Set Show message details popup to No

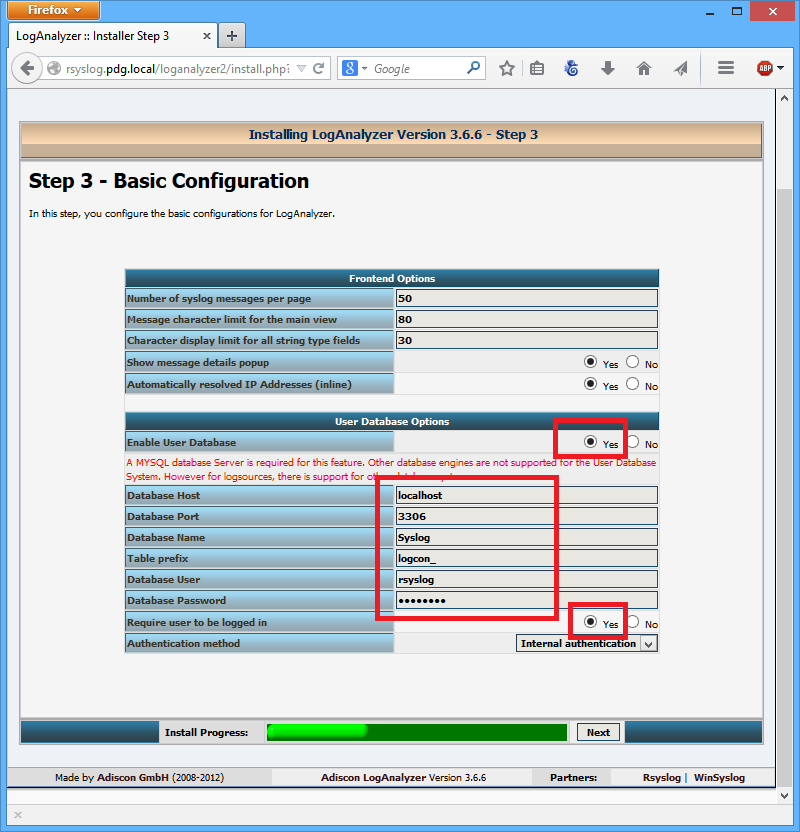pos(633,362)
